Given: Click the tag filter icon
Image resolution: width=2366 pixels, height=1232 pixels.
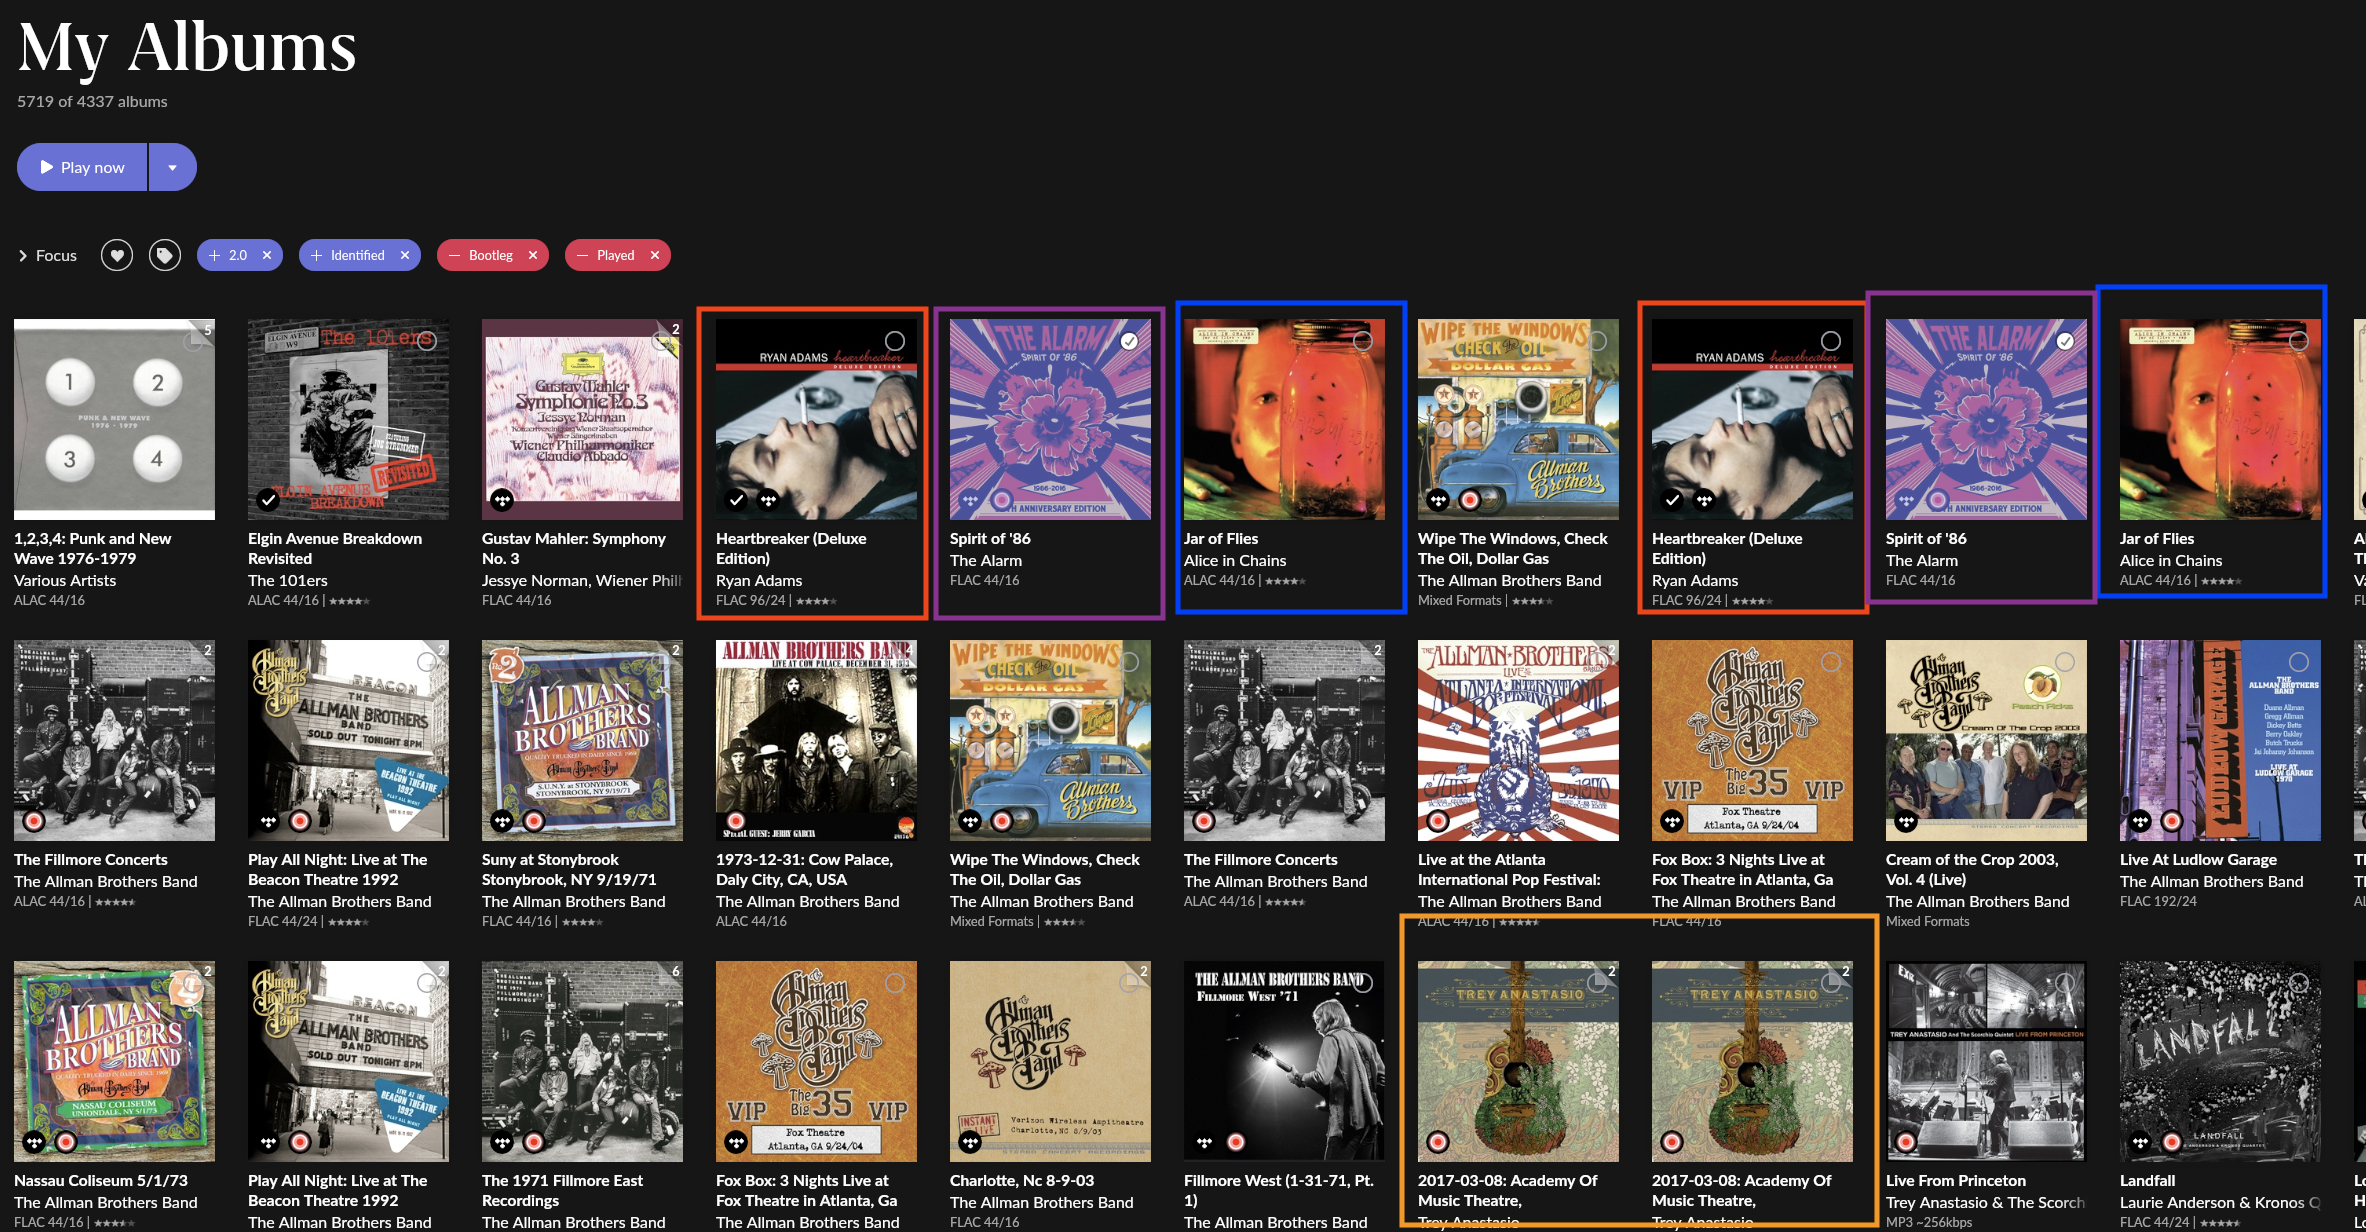Looking at the screenshot, I should pyautogui.click(x=165, y=256).
